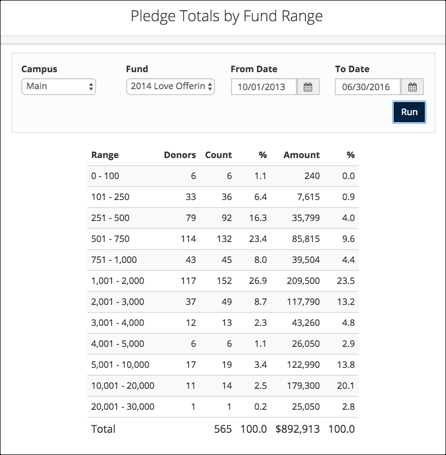This screenshot has width=446, height=455.
Task: Click the Pledge Totals by Fund Range title
Action: point(227,16)
